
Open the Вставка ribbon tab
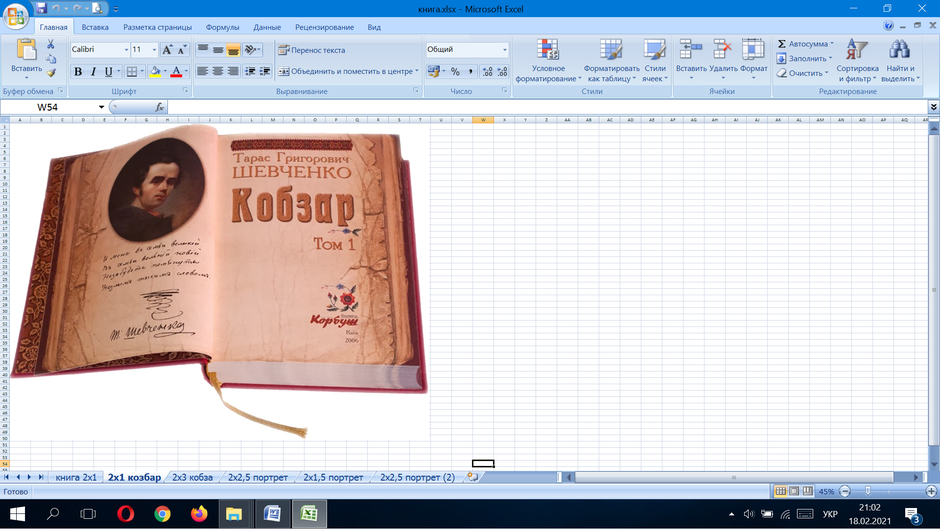pos(95,27)
